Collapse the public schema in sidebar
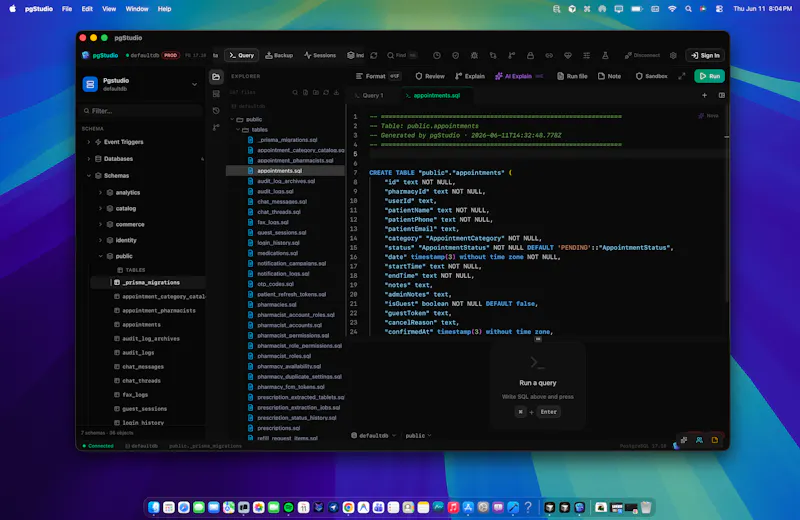The width and height of the screenshot is (800, 520). tap(101, 256)
